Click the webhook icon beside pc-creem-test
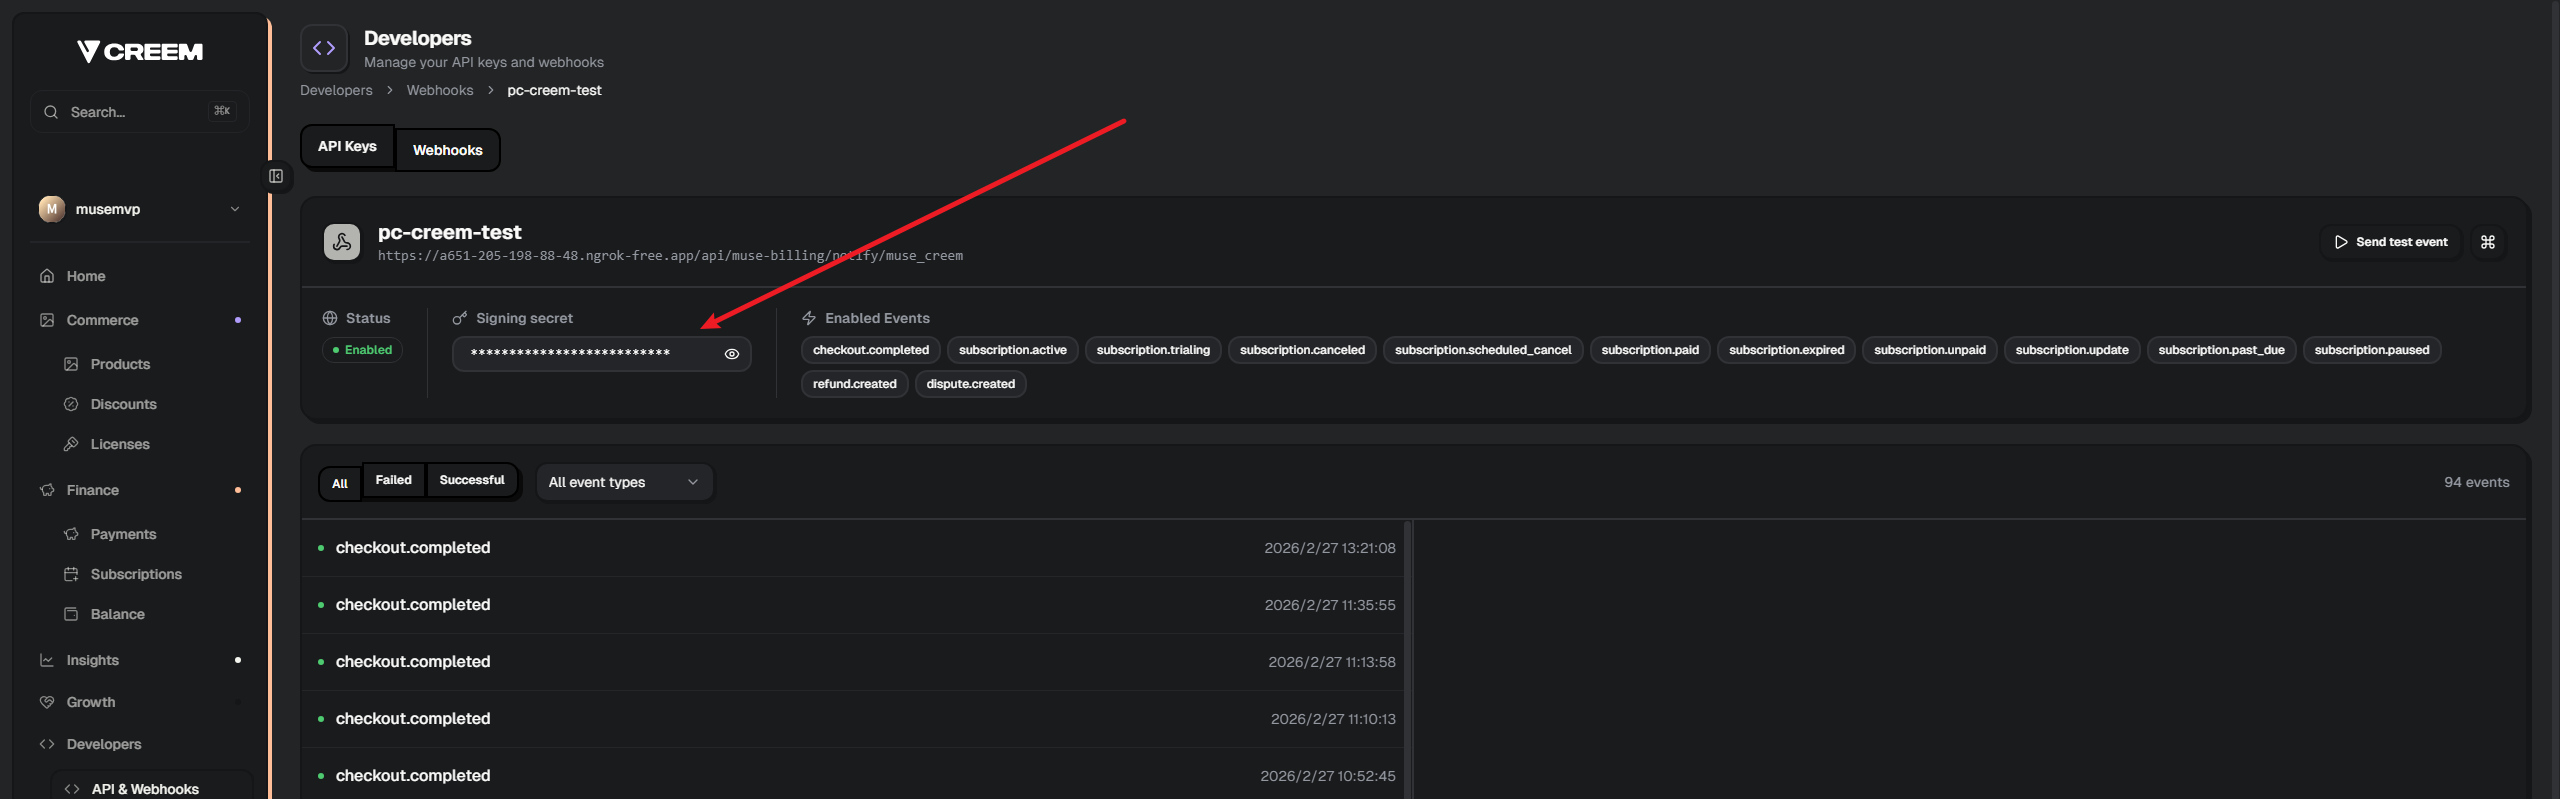Image resolution: width=2560 pixels, height=799 pixels. (342, 242)
